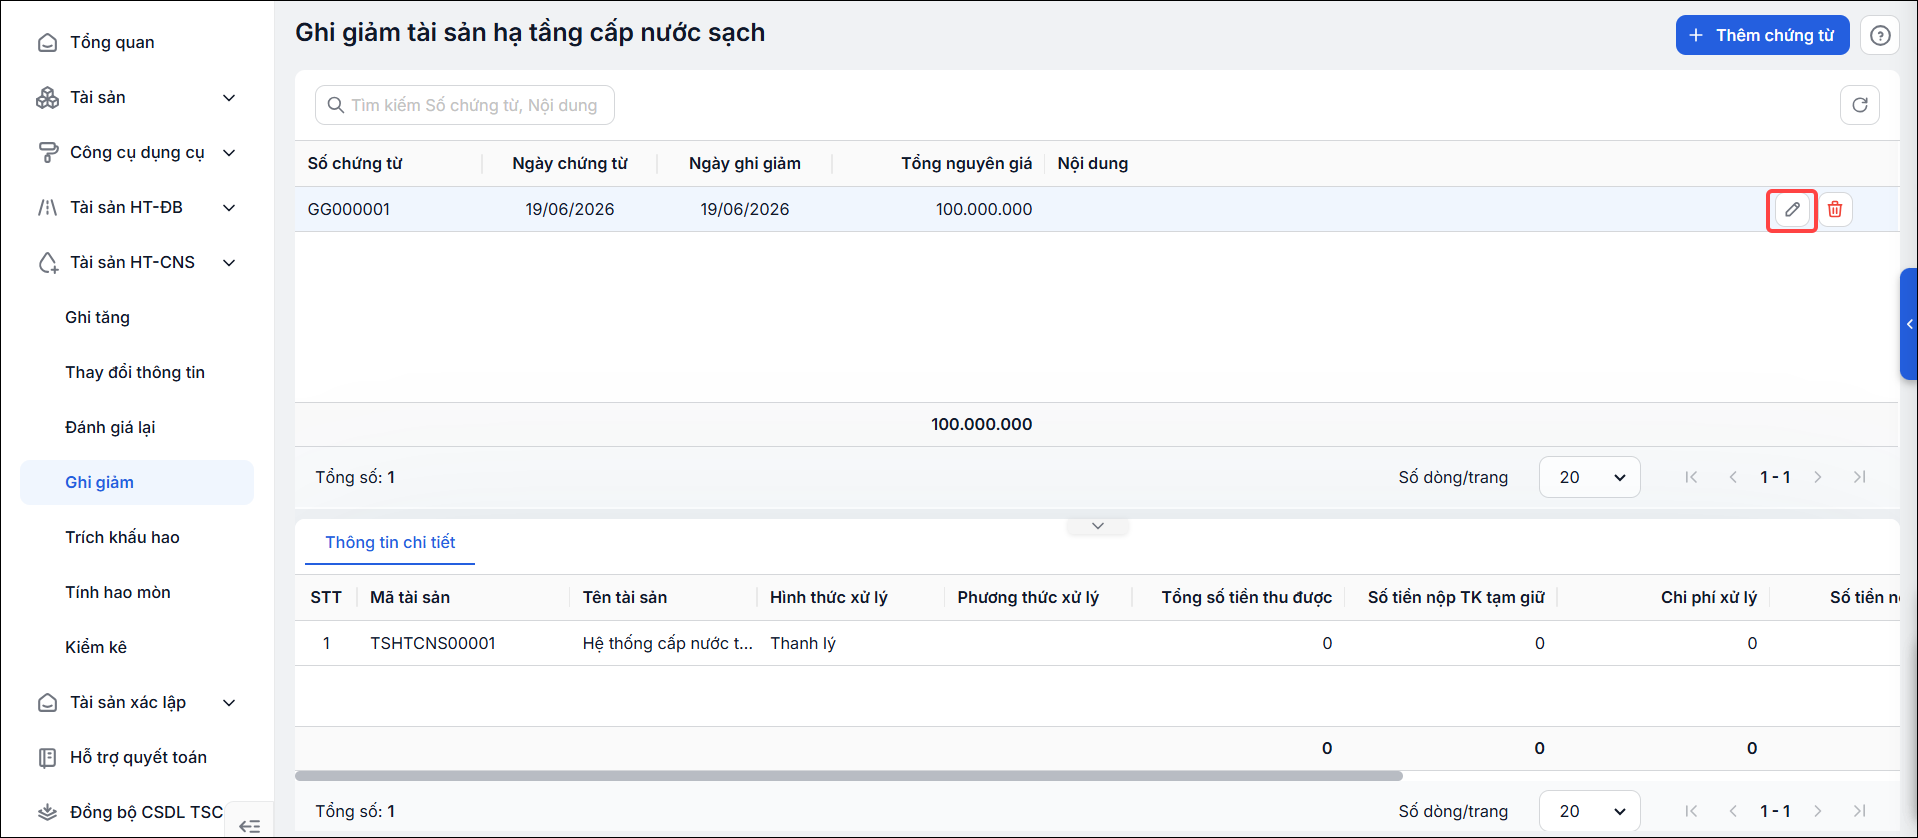1918x838 pixels.
Task: Open Đồng bộ CSDL TSC menu label
Action: click(x=146, y=812)
